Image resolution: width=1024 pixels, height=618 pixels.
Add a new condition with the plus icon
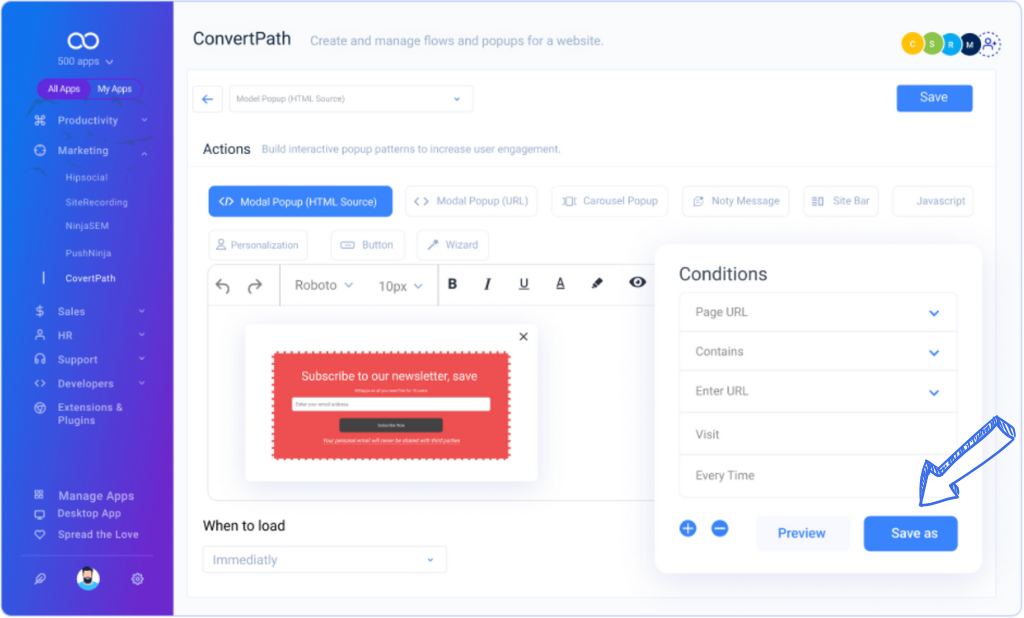[687, 528]
